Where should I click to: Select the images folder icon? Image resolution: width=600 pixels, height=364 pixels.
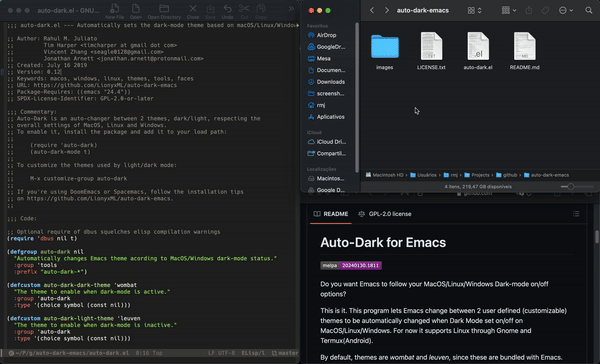coord(385,47)
